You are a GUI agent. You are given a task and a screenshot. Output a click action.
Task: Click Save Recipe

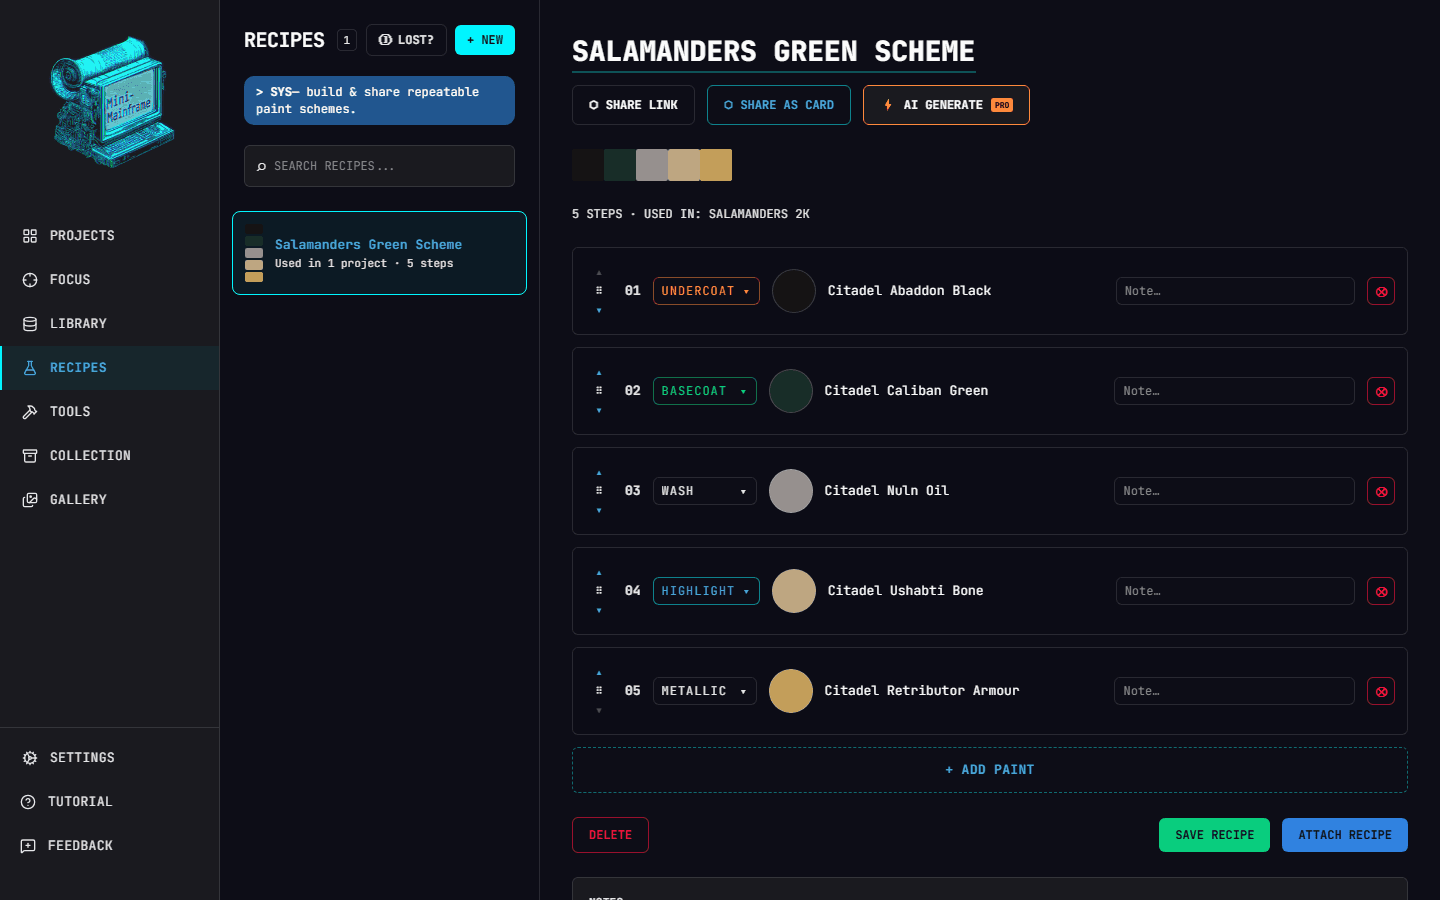(1214, 835)
